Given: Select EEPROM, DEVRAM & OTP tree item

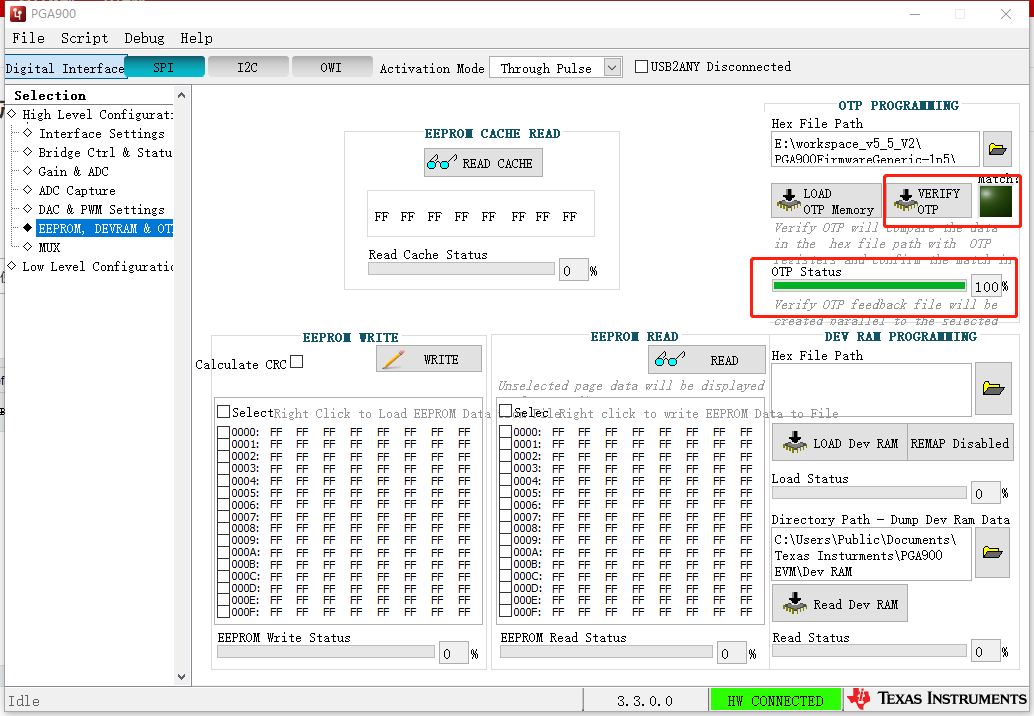Looking at the screenshot, I should click(104, 228).
